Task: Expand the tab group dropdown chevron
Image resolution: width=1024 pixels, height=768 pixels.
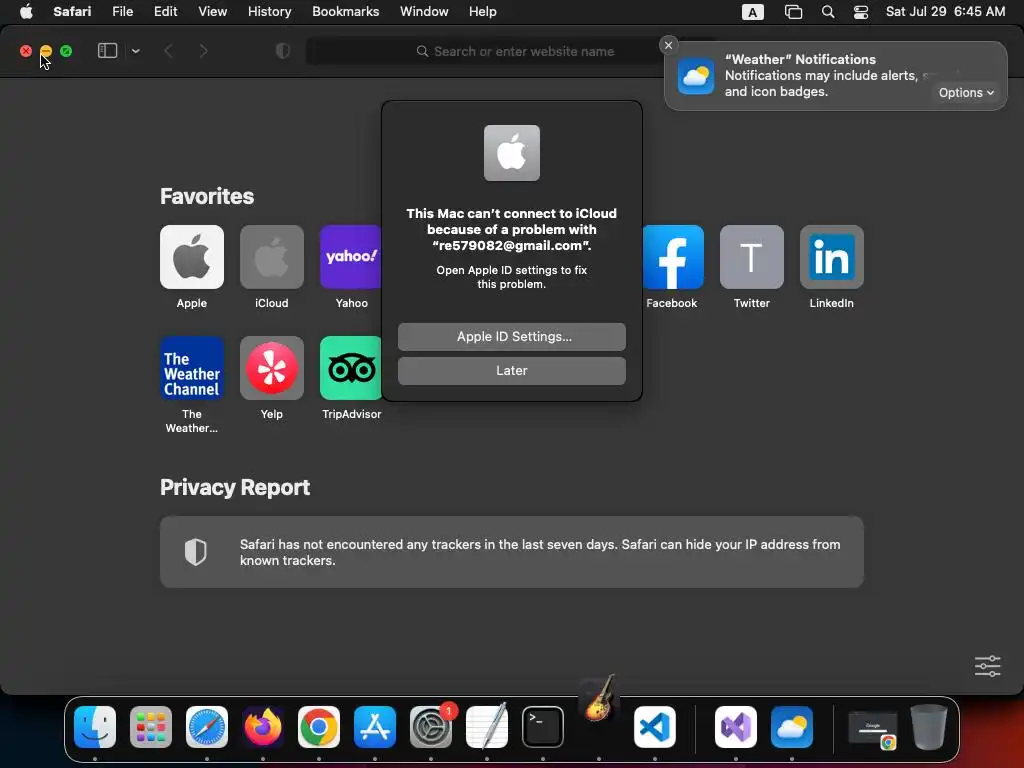Action: point(135,51)
